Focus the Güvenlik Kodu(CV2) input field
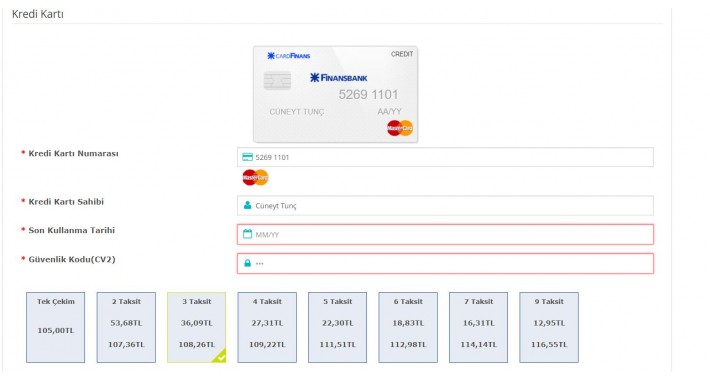 pyautogui.click(x=445, y=263)
